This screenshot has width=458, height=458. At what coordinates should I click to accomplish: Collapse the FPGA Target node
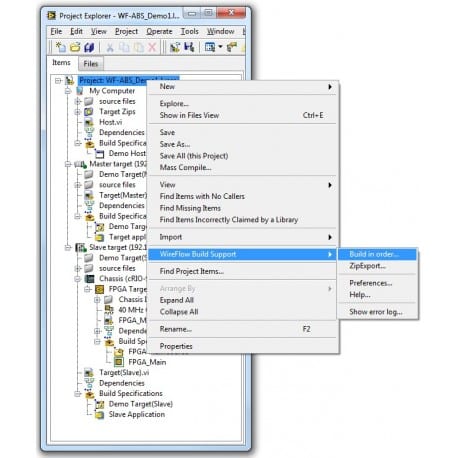pos(88,289)
